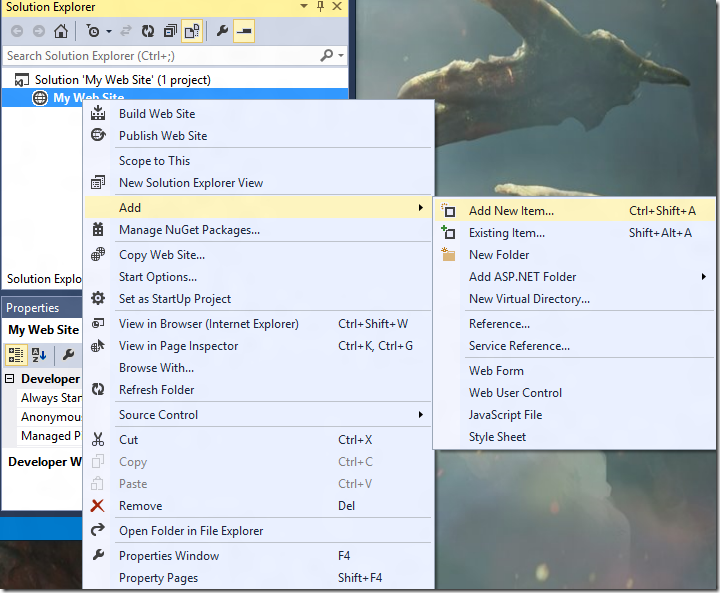The image size is (720, 593).
Task: Select the Managed P property row
Action: point(51,435)
